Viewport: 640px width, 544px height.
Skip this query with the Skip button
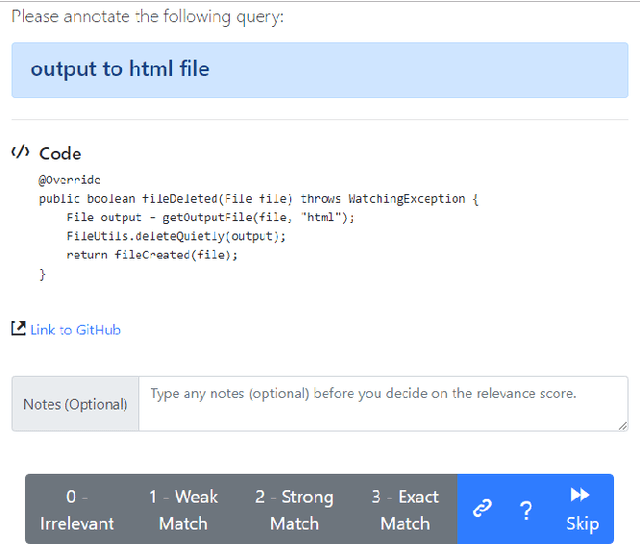pyautogui.click(x=582, y=509)
